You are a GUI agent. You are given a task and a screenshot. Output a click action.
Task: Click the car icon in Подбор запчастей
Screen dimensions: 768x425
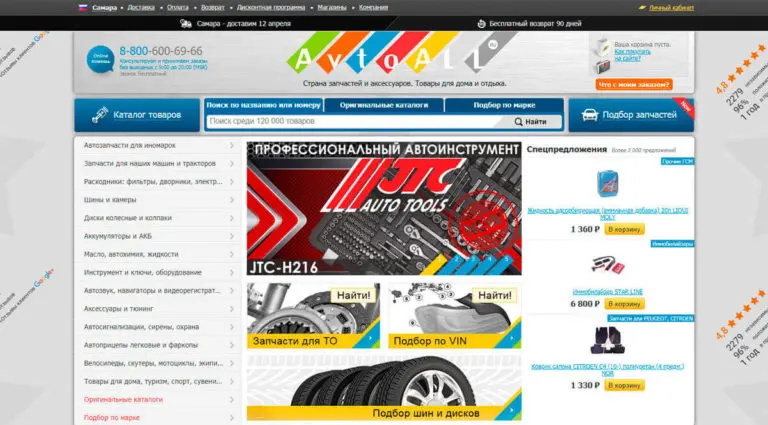590,115
